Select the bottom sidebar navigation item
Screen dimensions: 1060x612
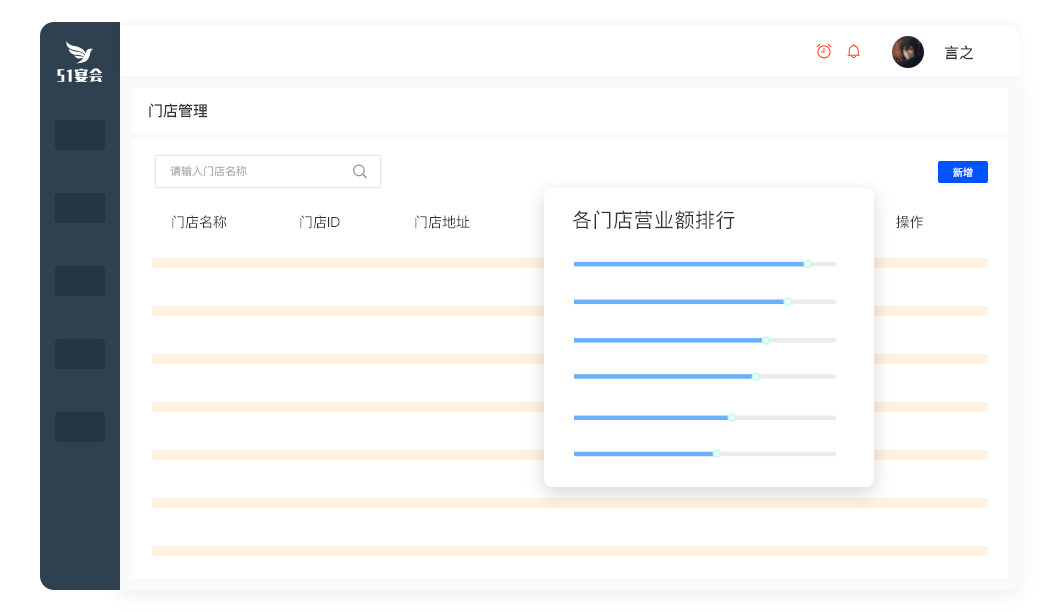[80, 427]
